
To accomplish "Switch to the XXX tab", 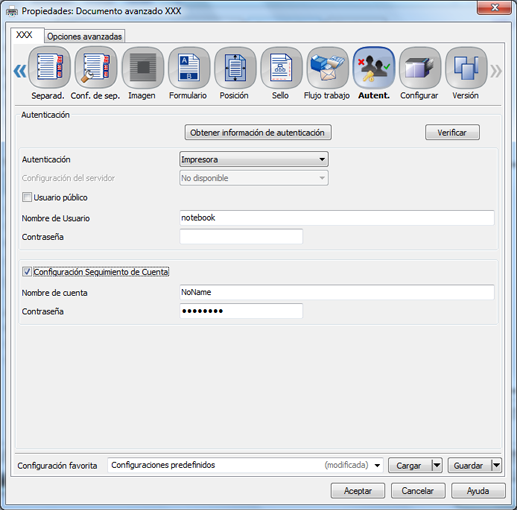I will pyautogui.click(x=27, y=35).
